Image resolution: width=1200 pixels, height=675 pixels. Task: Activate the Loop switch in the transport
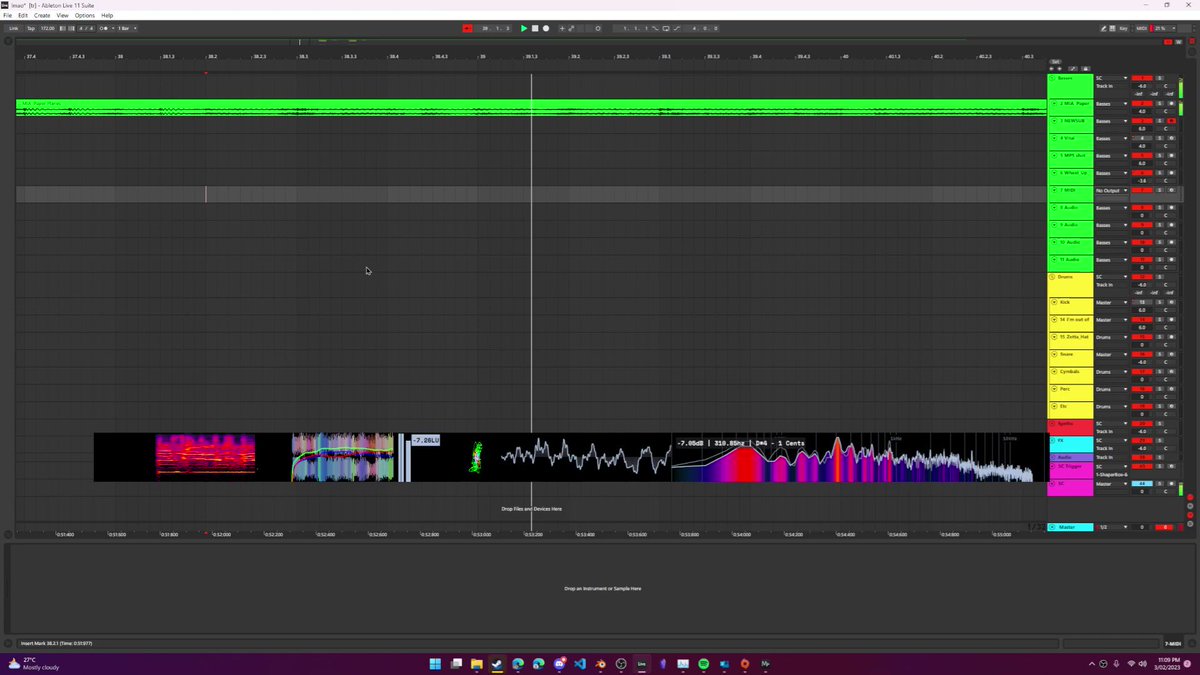pos(665,28)
